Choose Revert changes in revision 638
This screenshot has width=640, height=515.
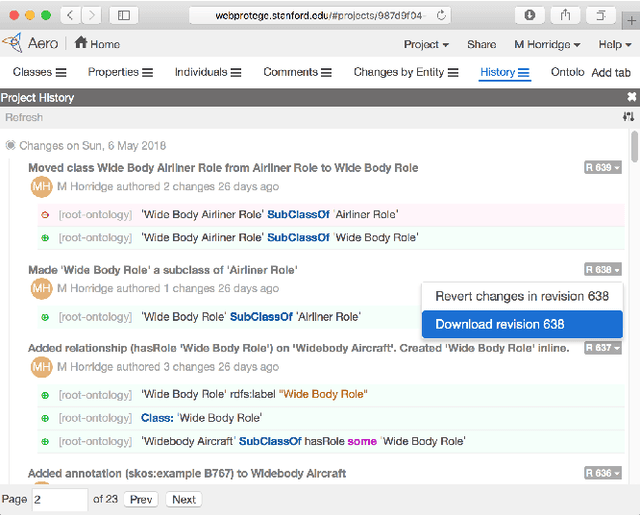521,296
